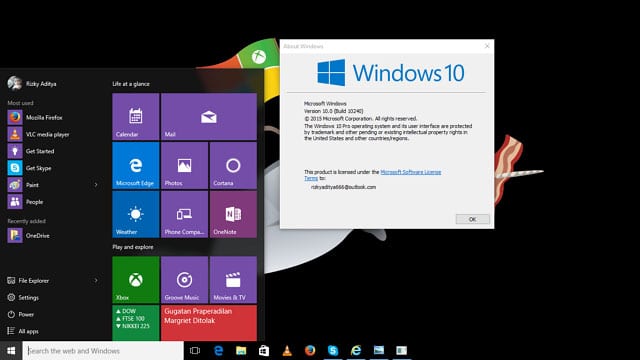Open the Cortana tile
The width and height of the screenshot is (640, 360).
(233, 165)
